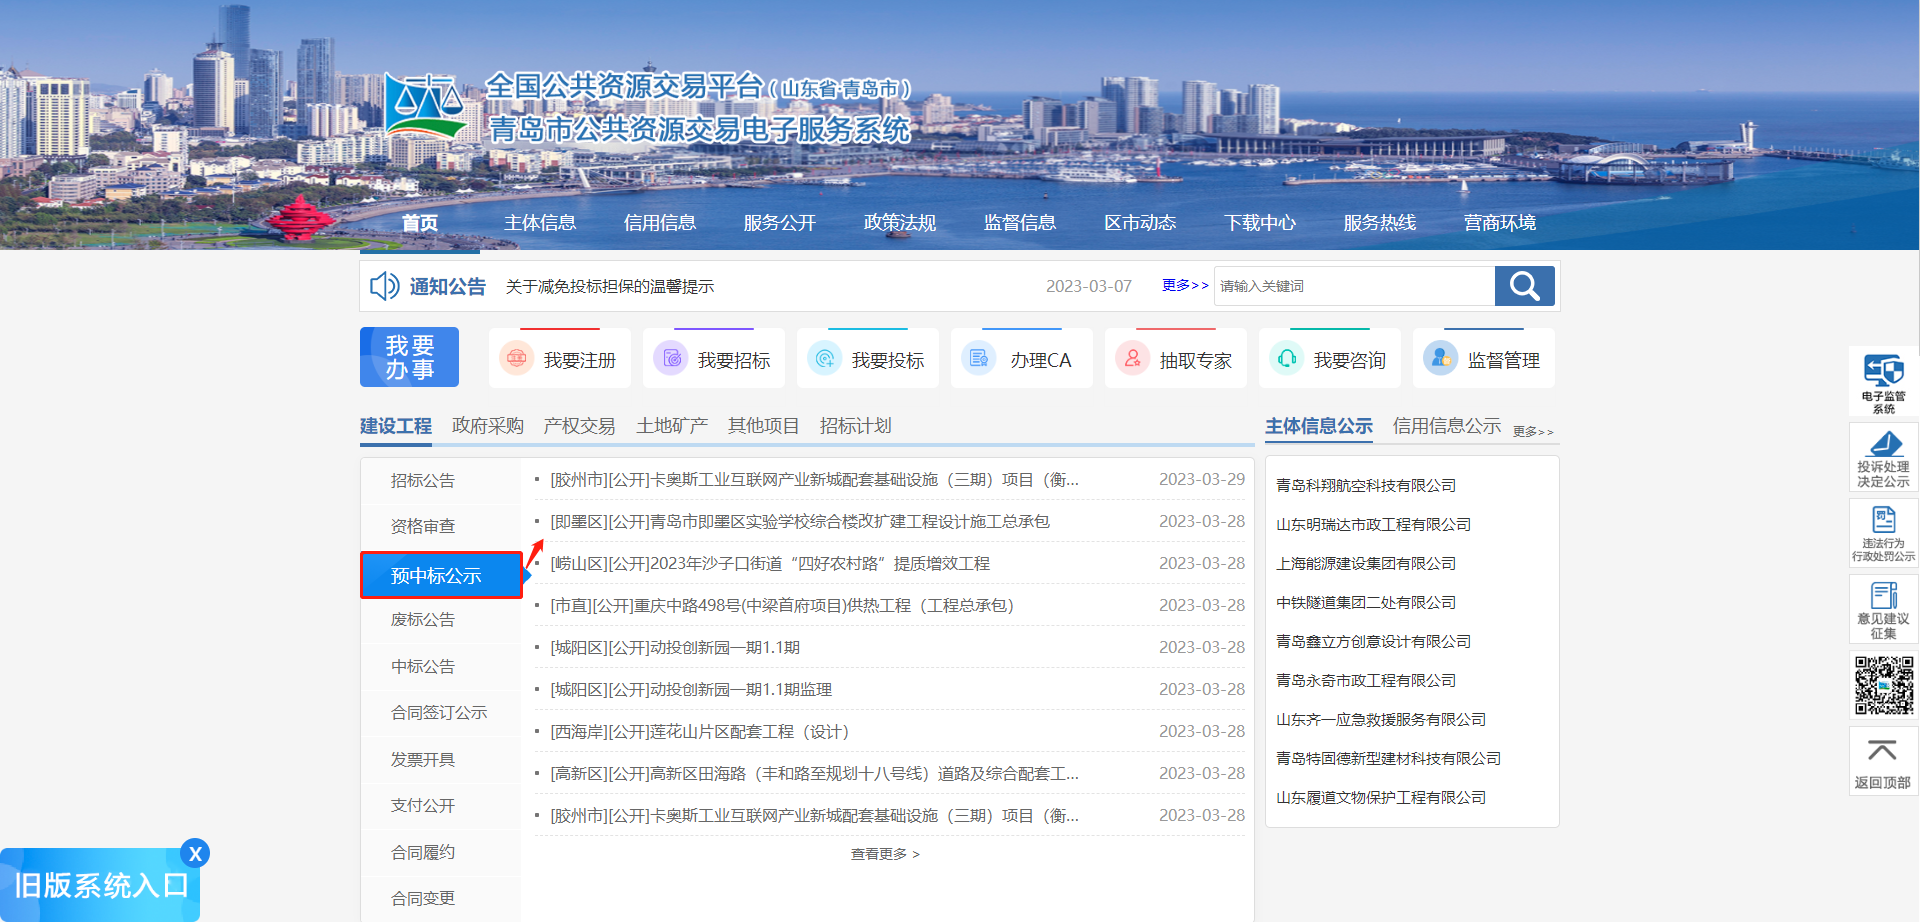Open the 政策法规 nav menu
1920x922 pixels.
900,223
